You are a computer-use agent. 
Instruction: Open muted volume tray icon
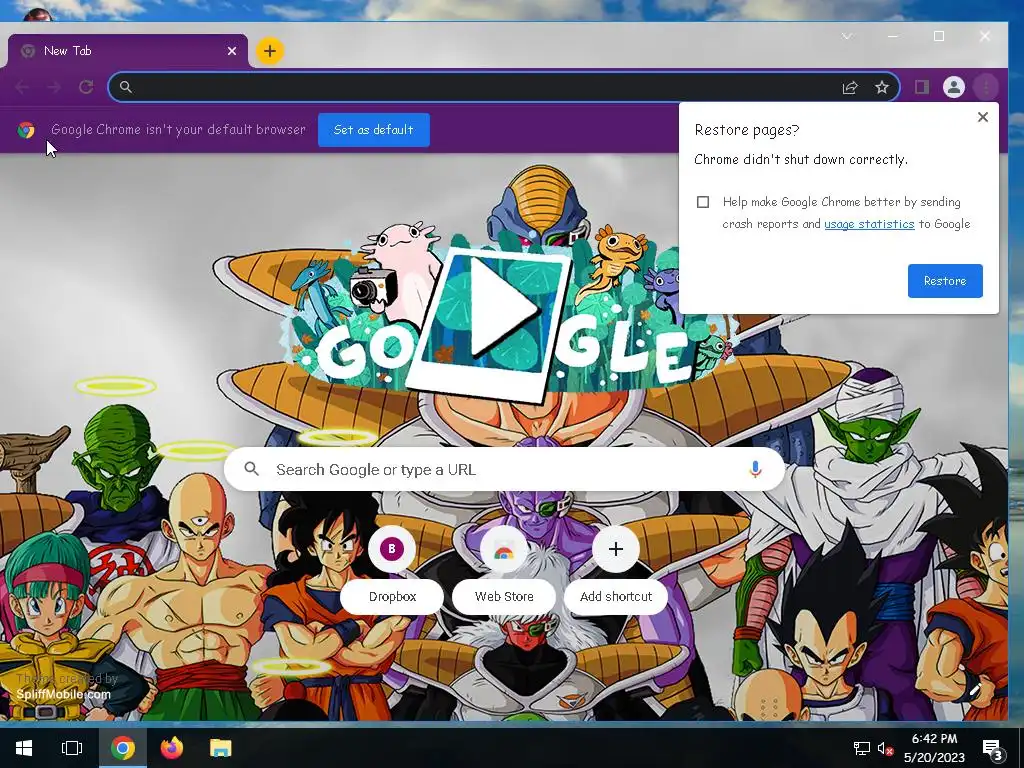click(886, 748)
